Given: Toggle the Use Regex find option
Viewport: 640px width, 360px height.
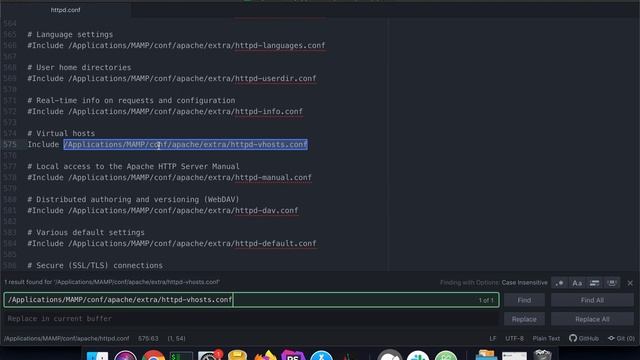Looking at the screenshot, I should click(x=559, y=283).
